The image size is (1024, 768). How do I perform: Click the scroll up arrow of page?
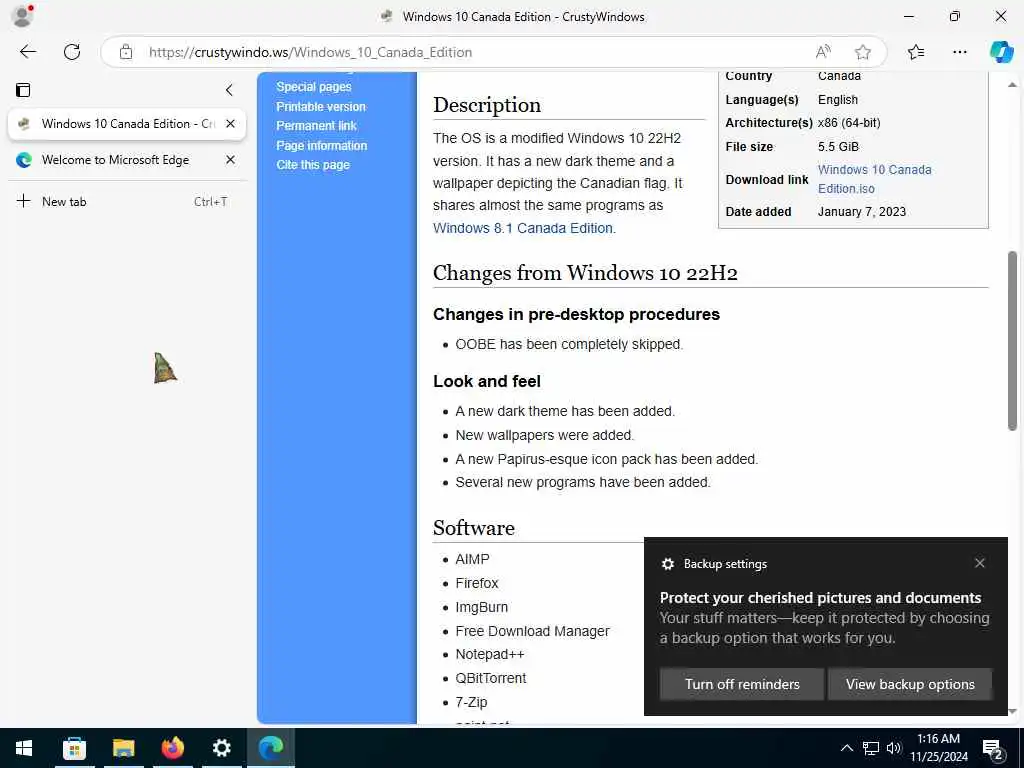point(1012,85)
